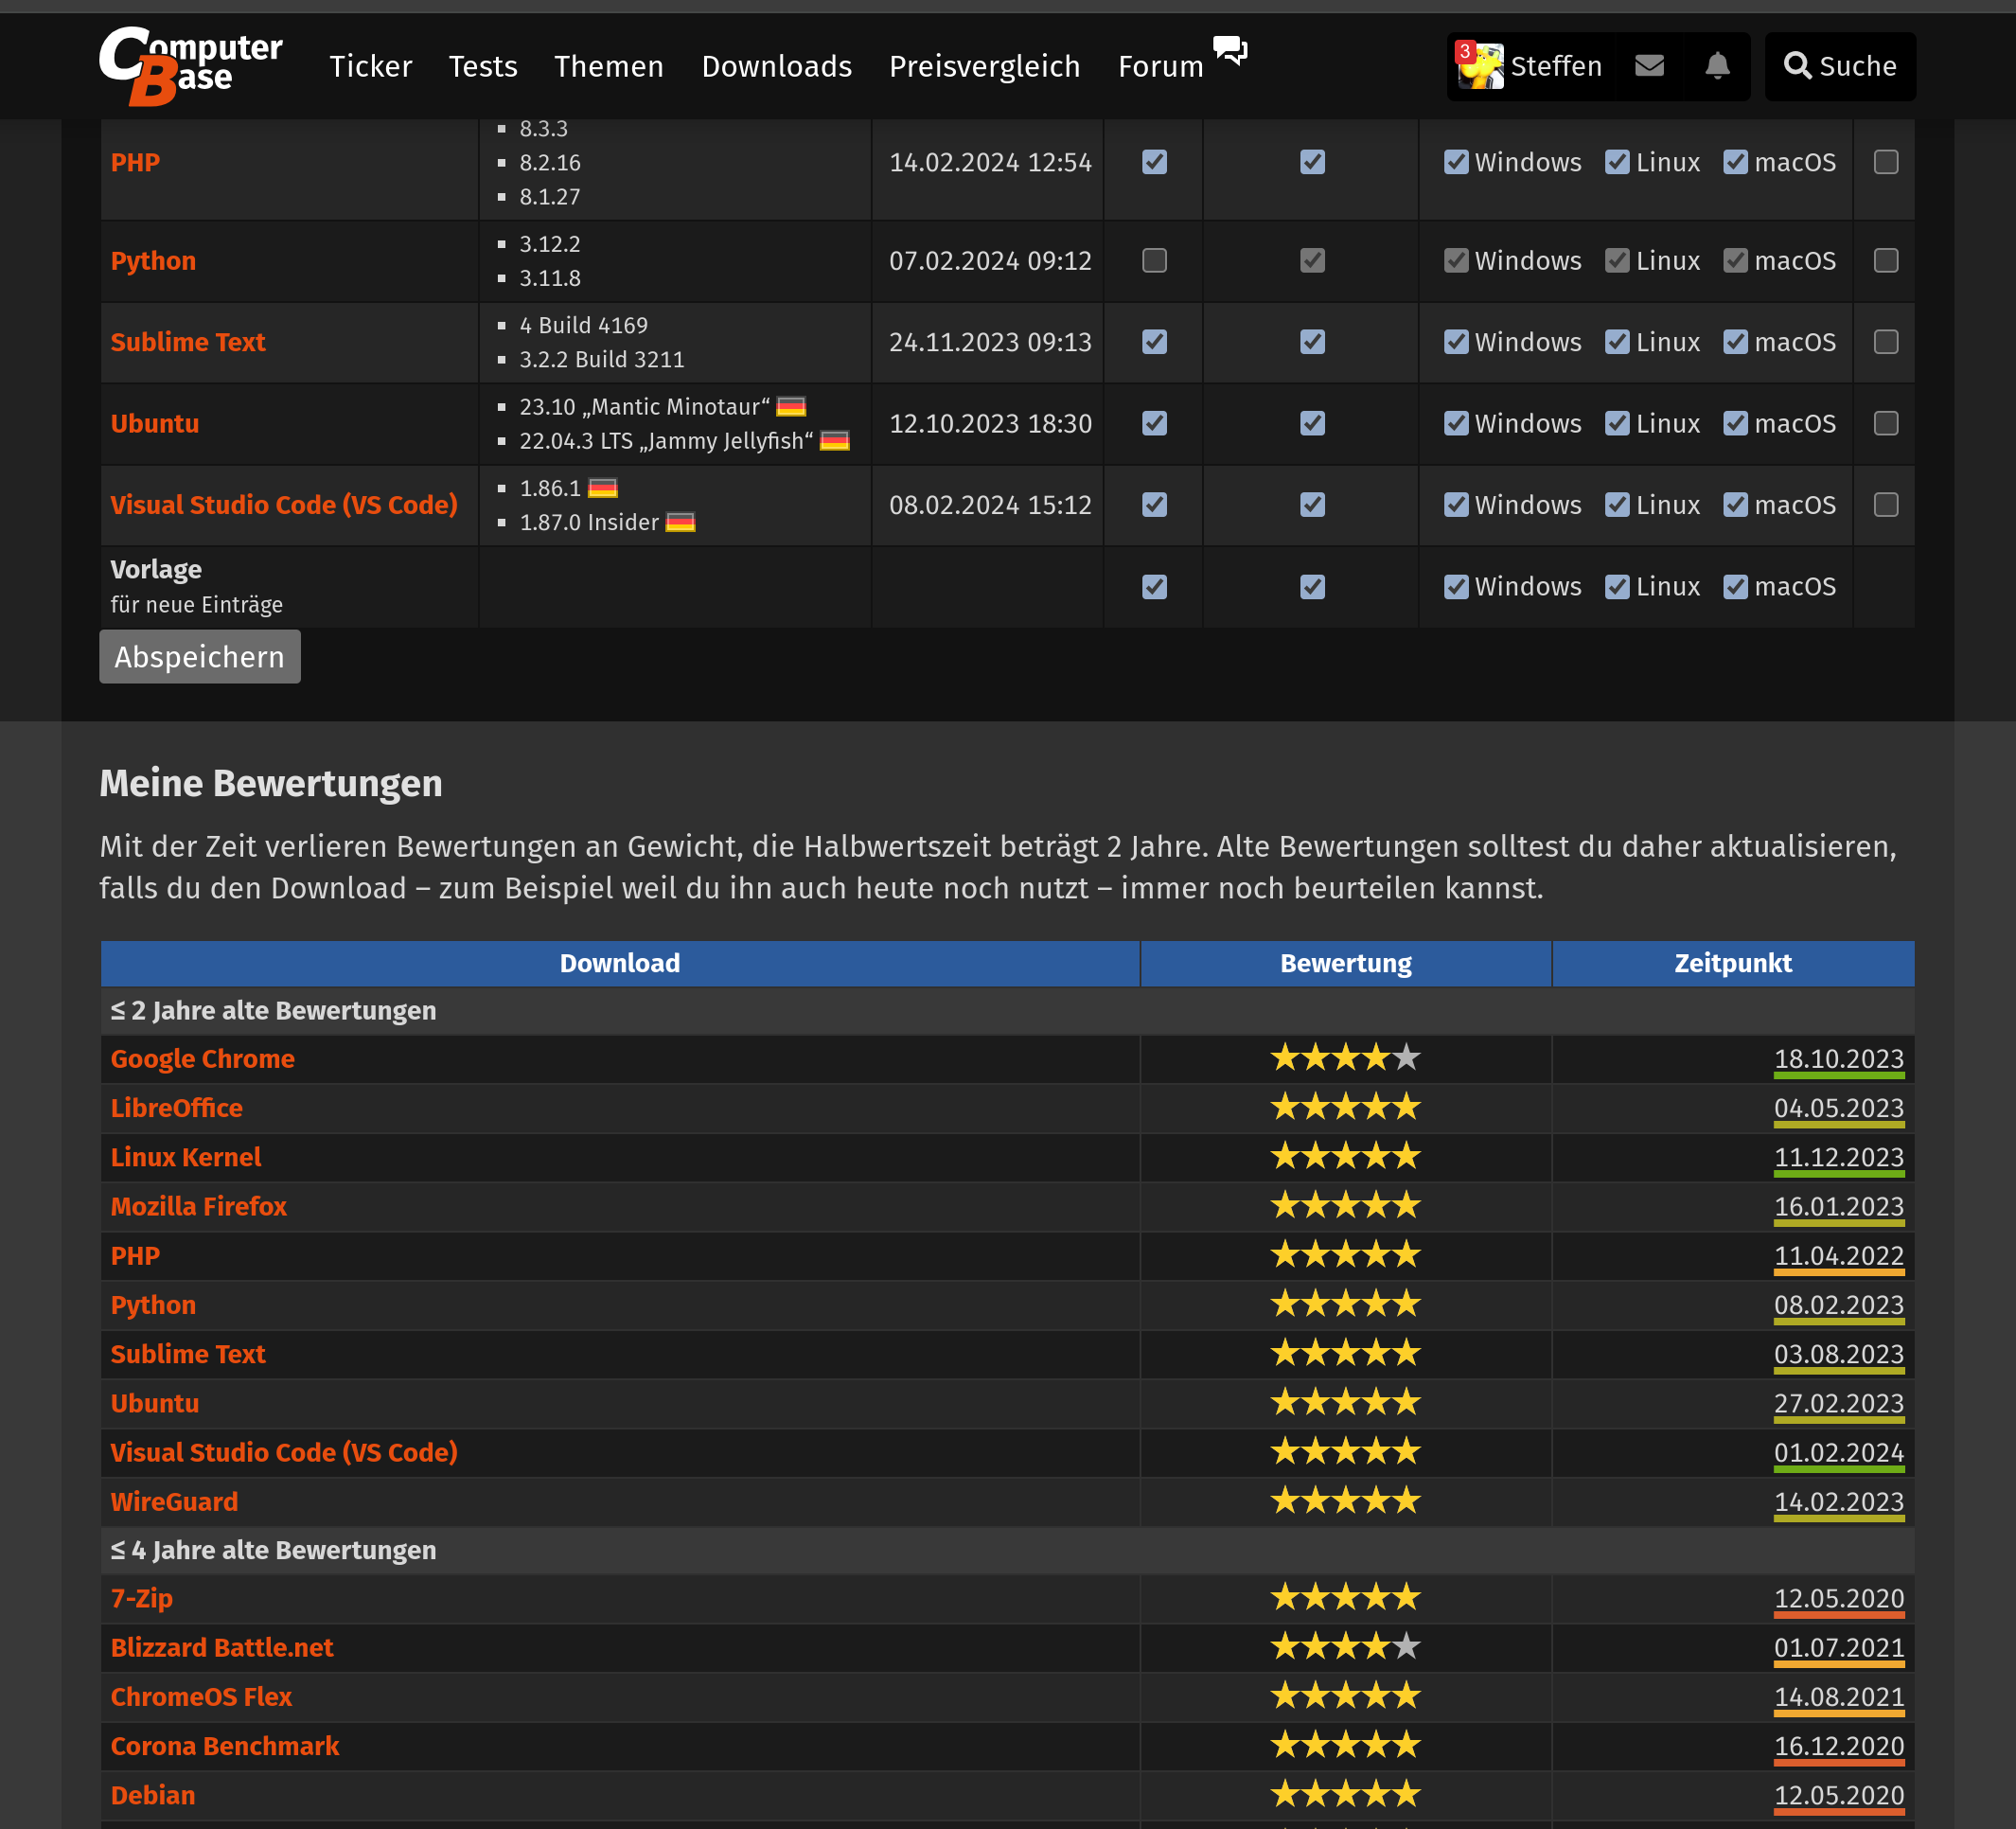2016x1829 pixels.
Task: Click the Google Chrome star rating
Action: click(1345, 1058)
